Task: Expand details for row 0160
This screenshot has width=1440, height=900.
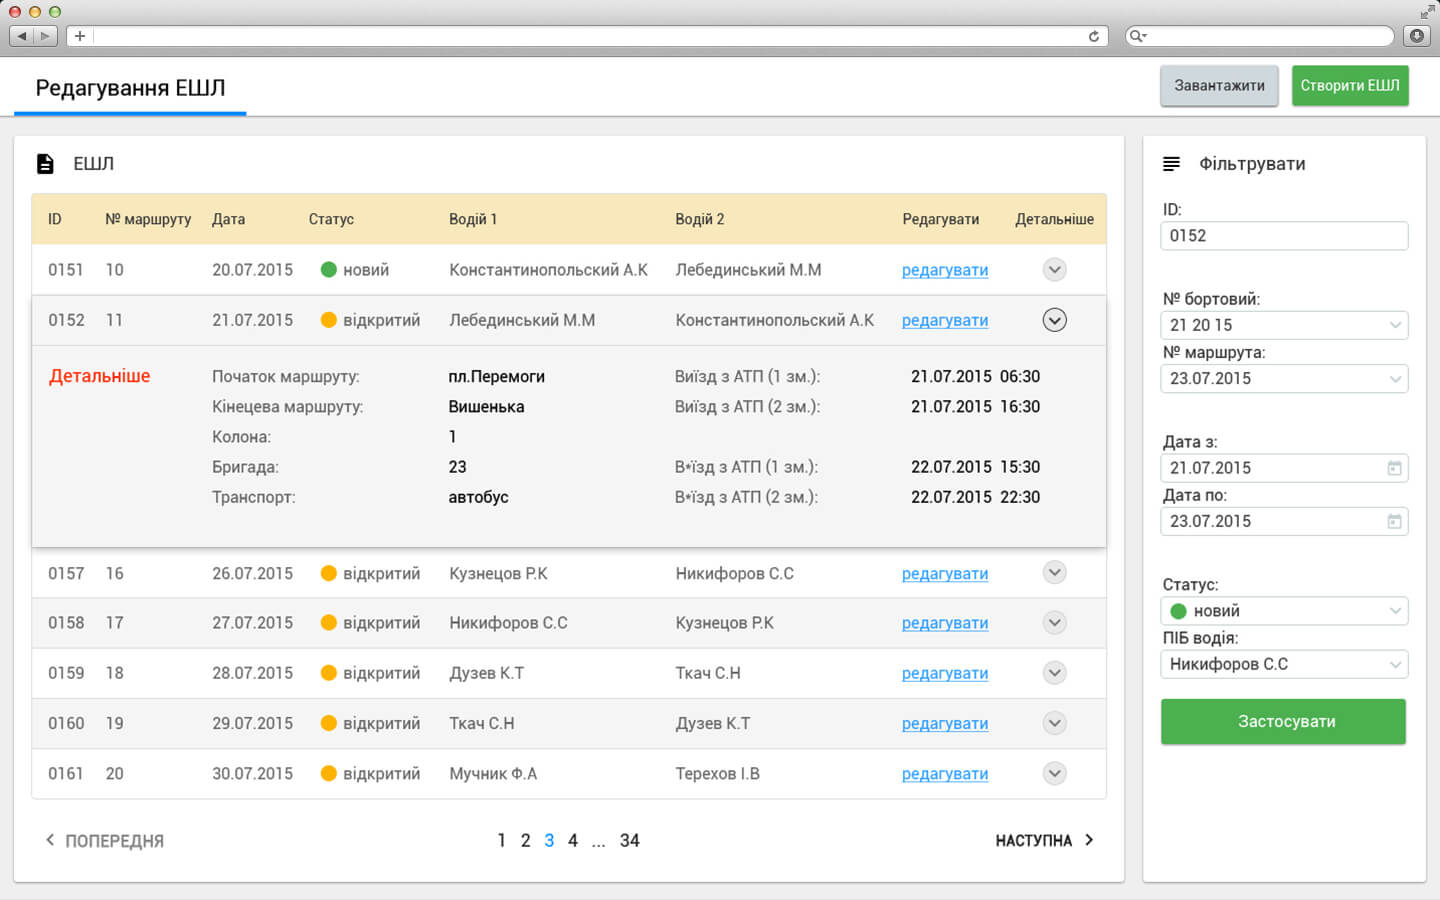Action: pos(1054,722)
